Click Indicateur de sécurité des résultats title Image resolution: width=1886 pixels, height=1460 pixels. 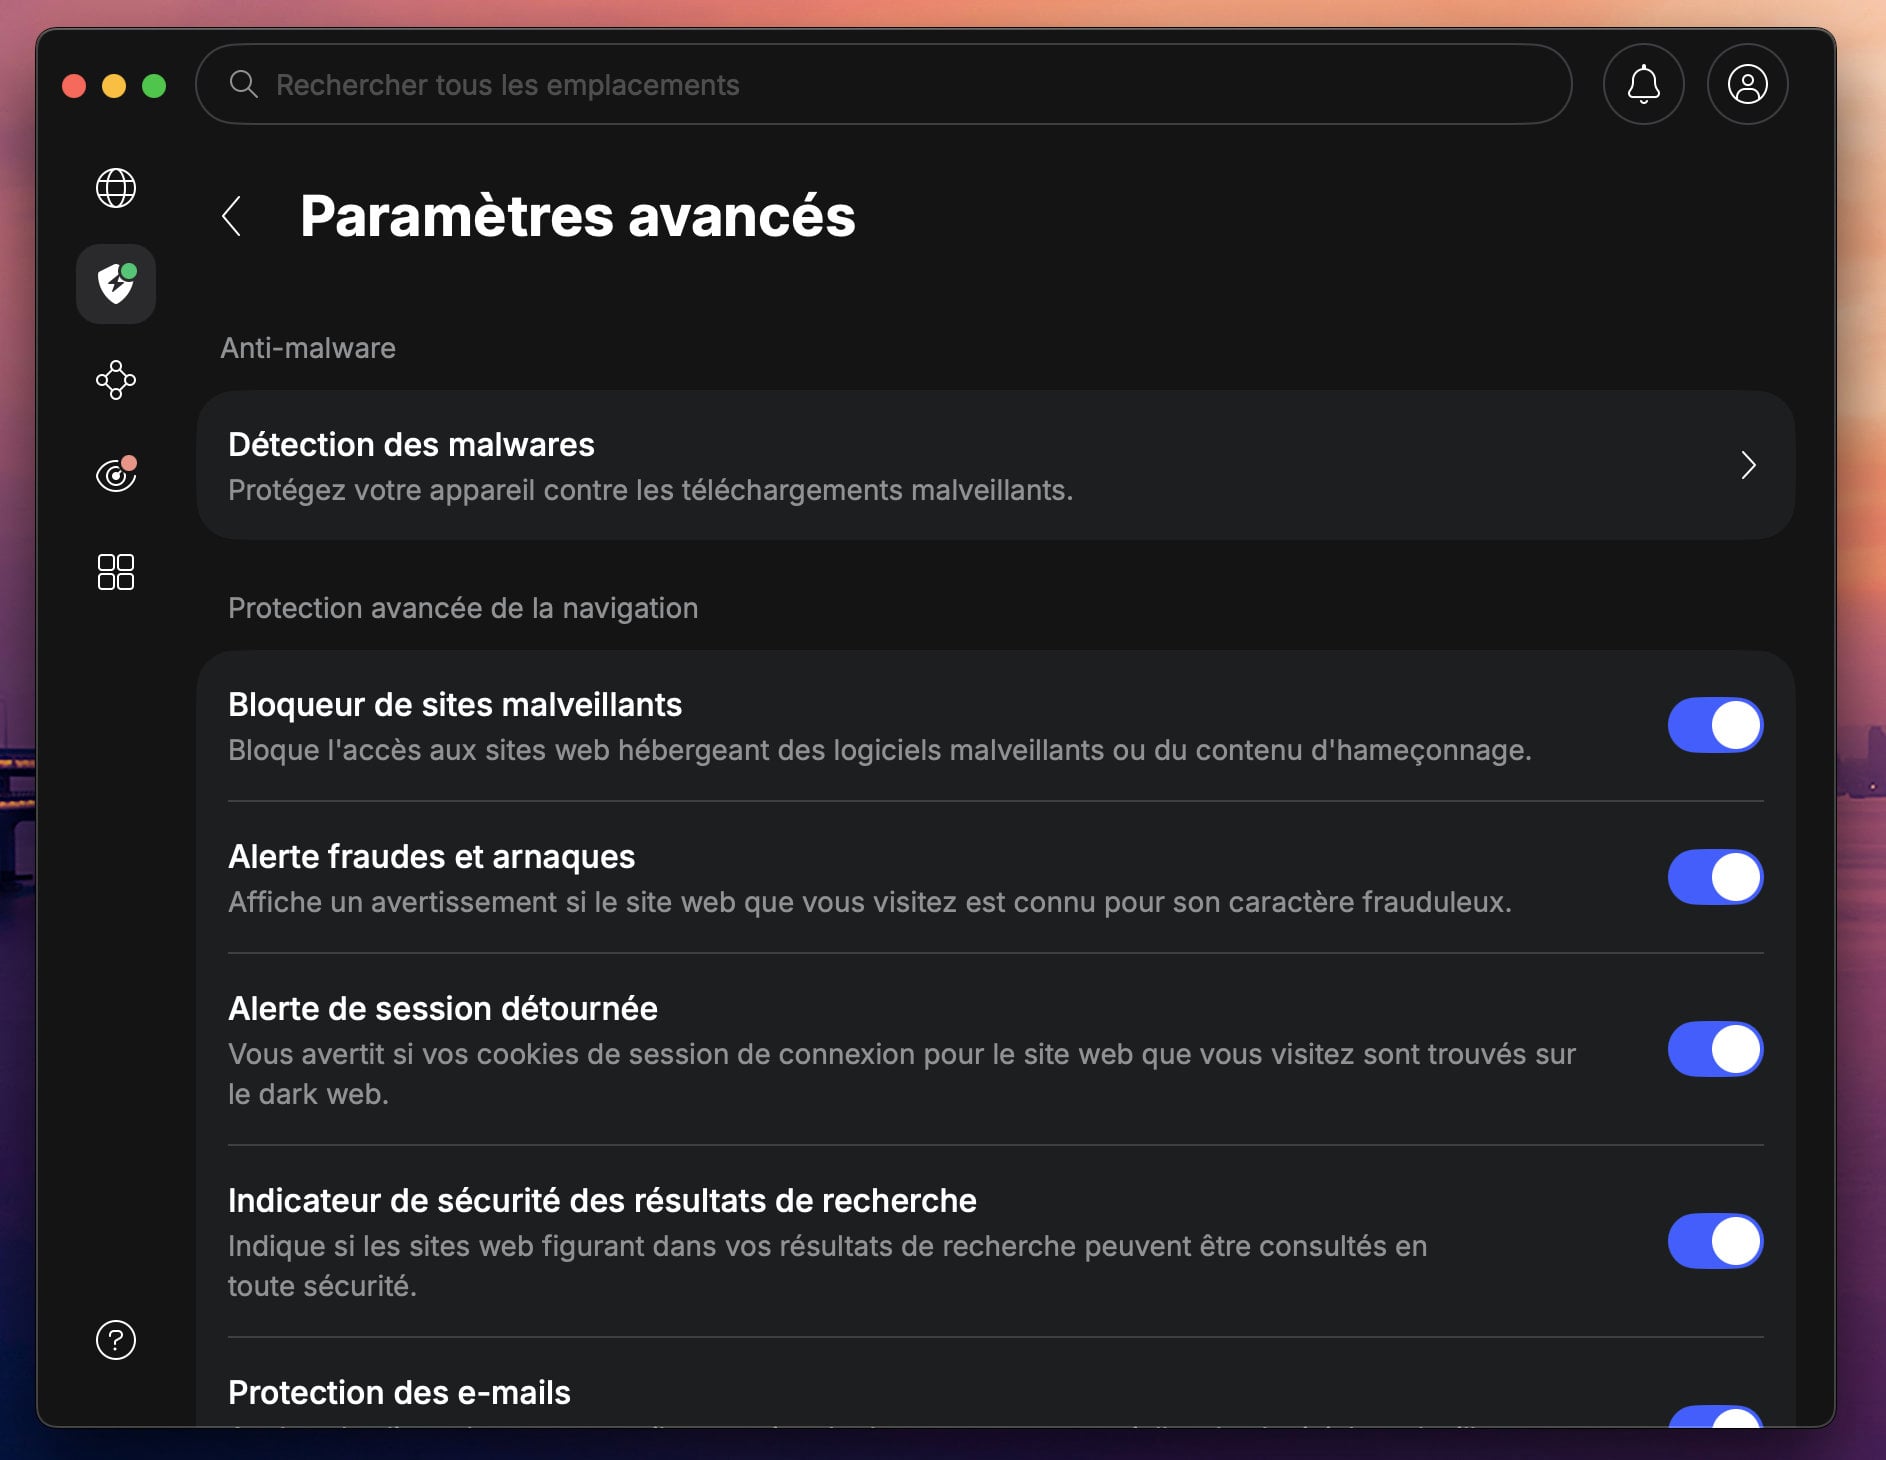click(x=602, y=1200)
